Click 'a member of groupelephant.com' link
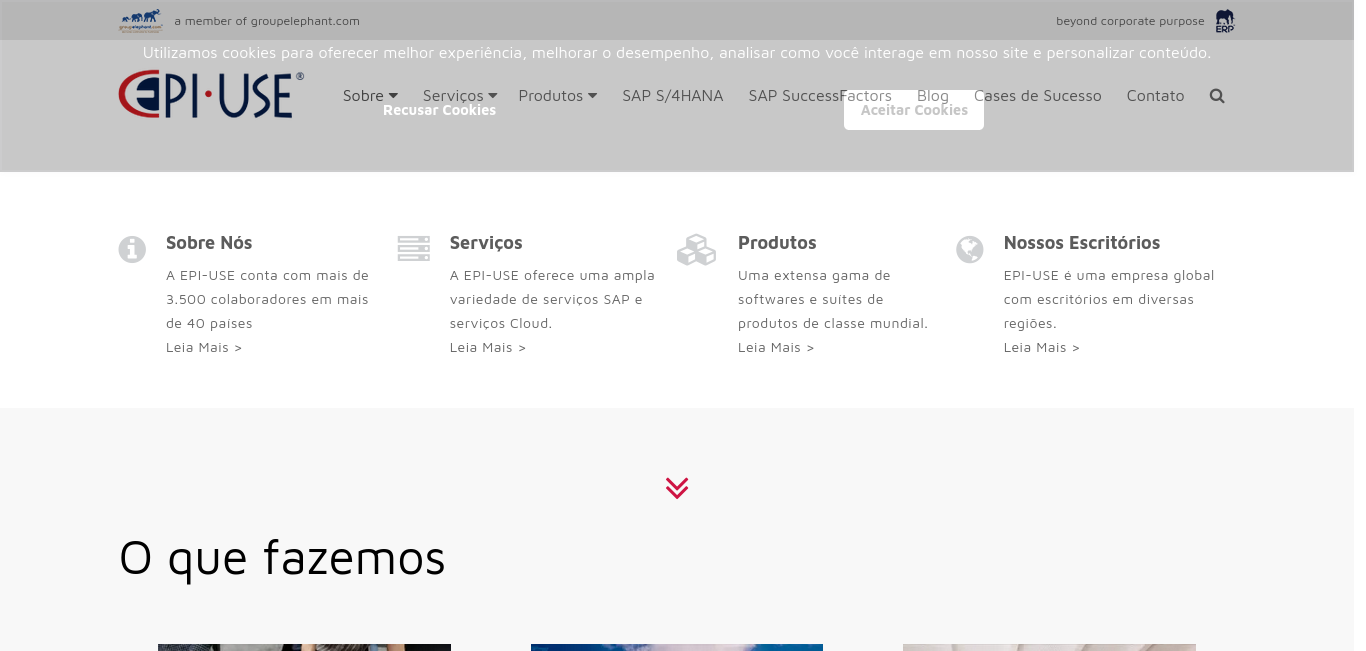 (x=267, y=21)
